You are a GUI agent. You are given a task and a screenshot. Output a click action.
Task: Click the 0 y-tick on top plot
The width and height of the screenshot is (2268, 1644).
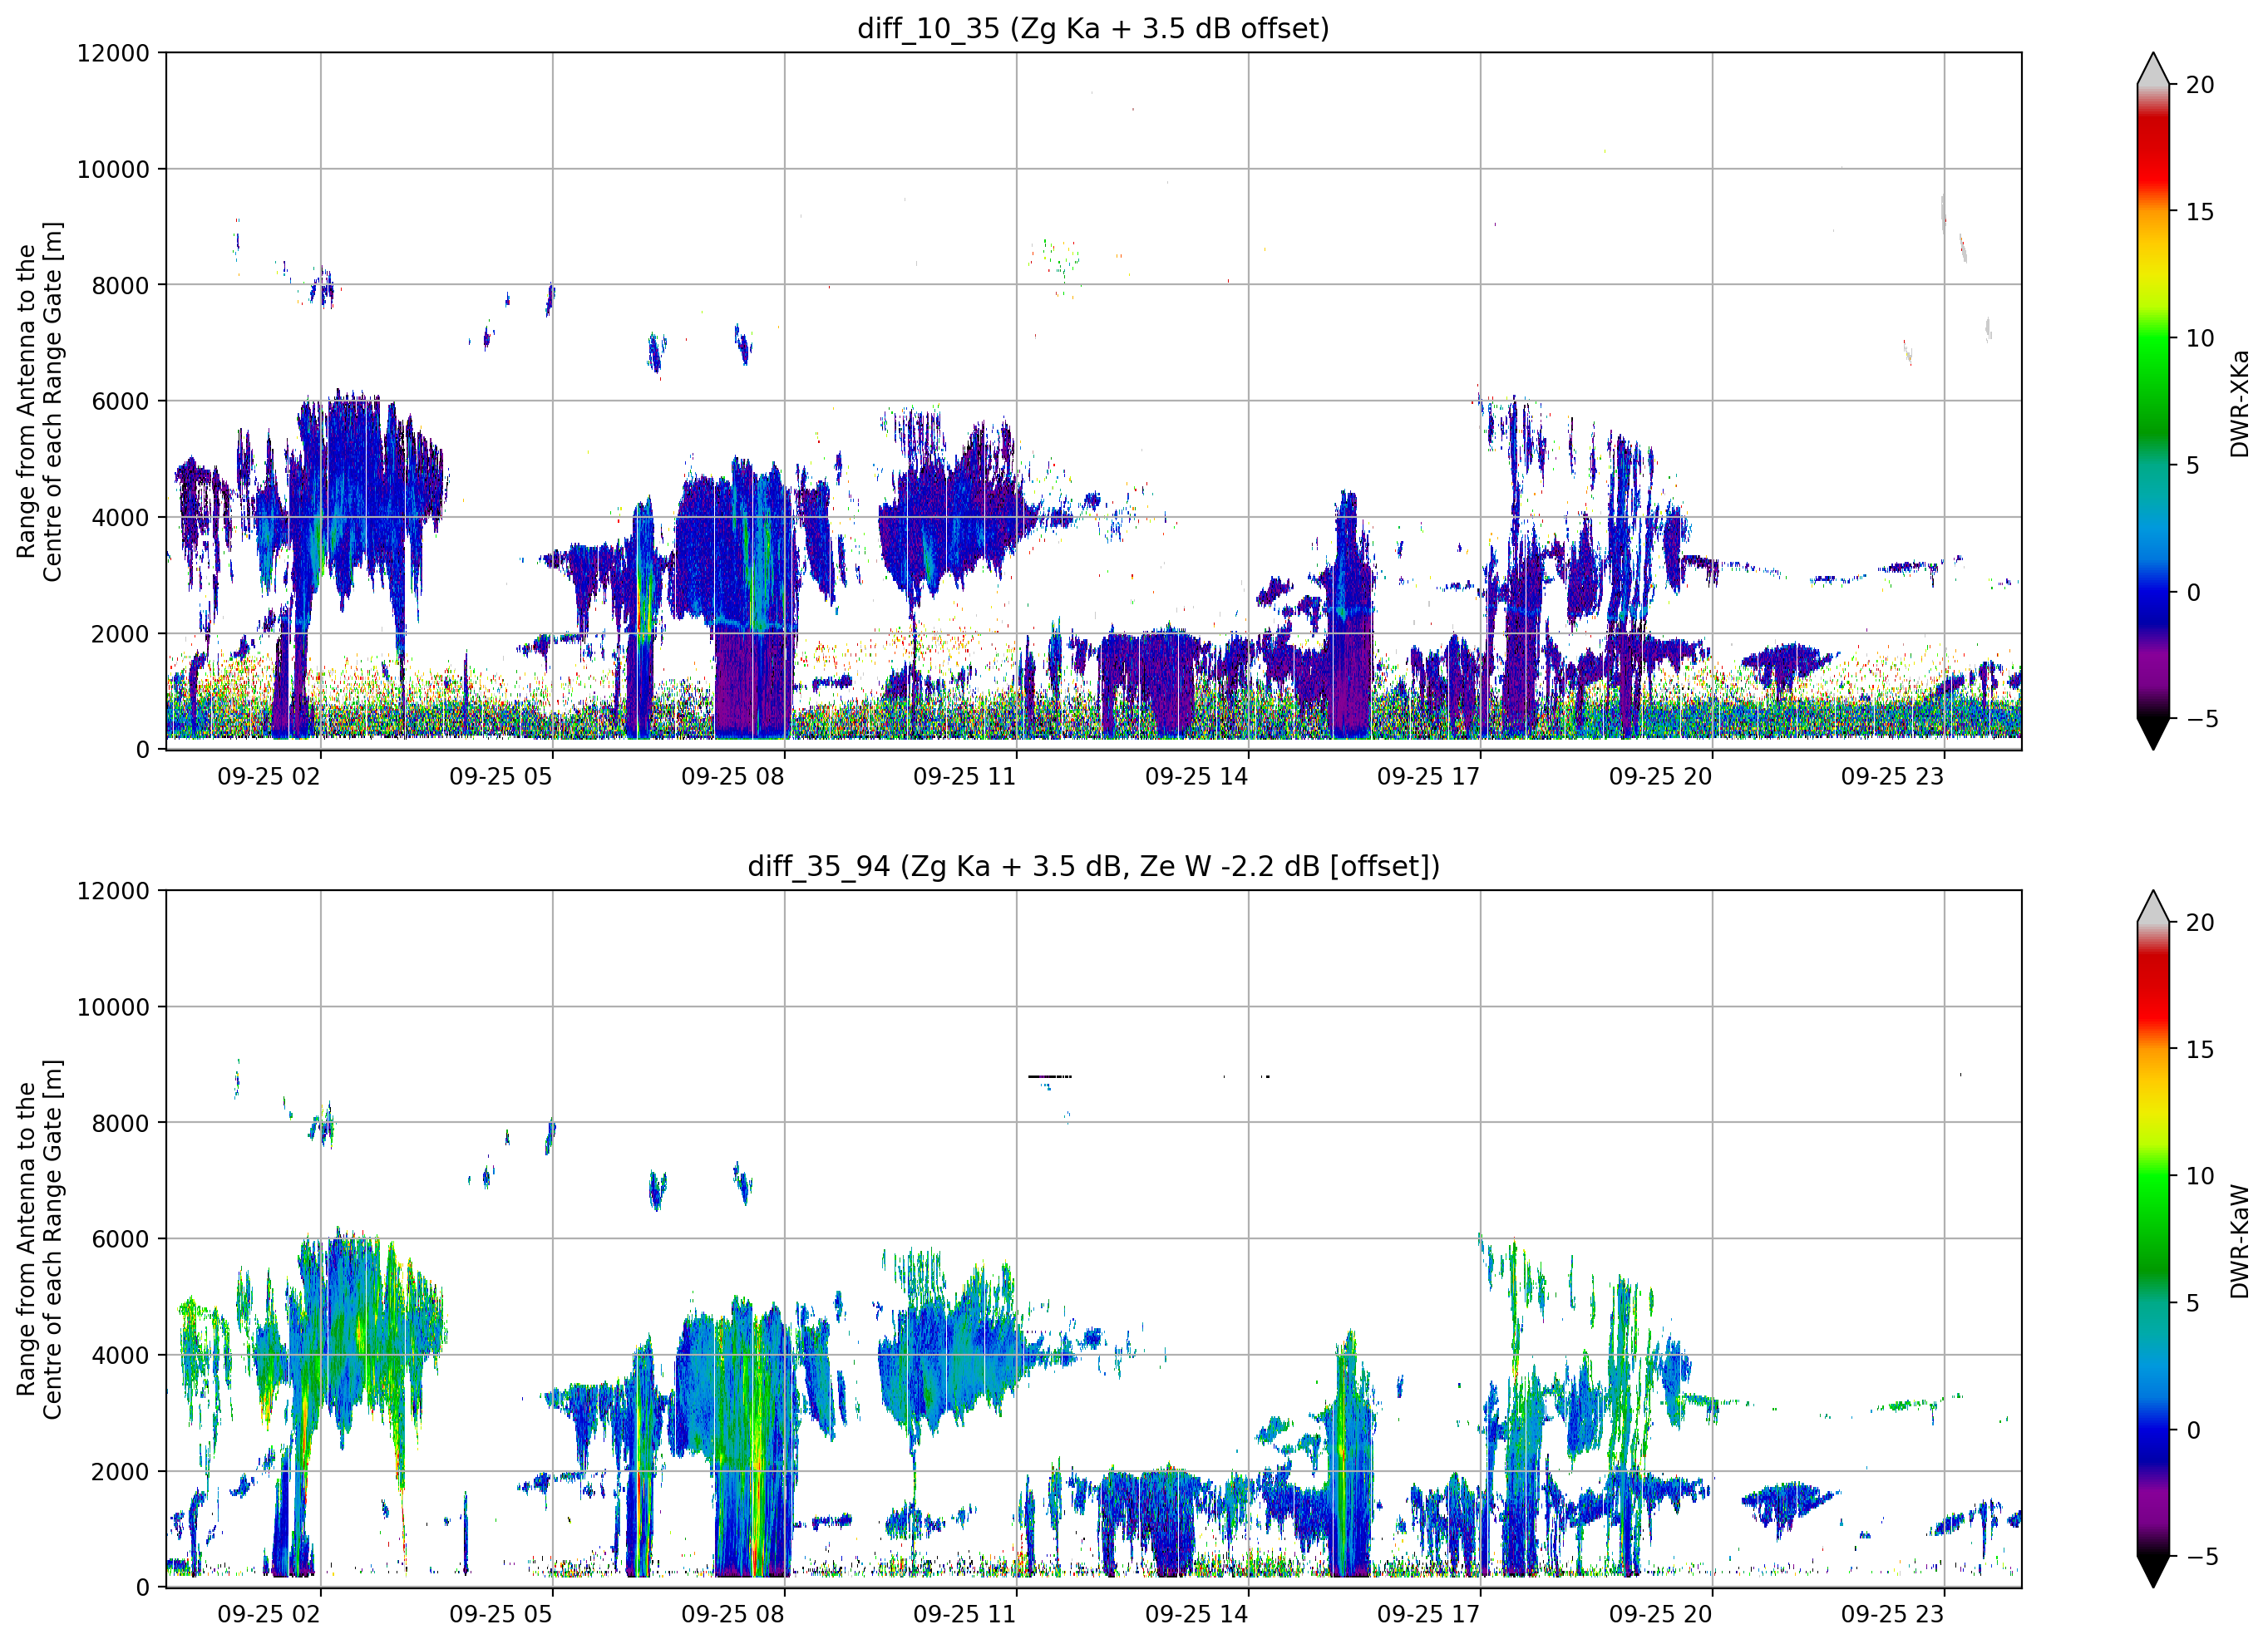coord(143,750)
